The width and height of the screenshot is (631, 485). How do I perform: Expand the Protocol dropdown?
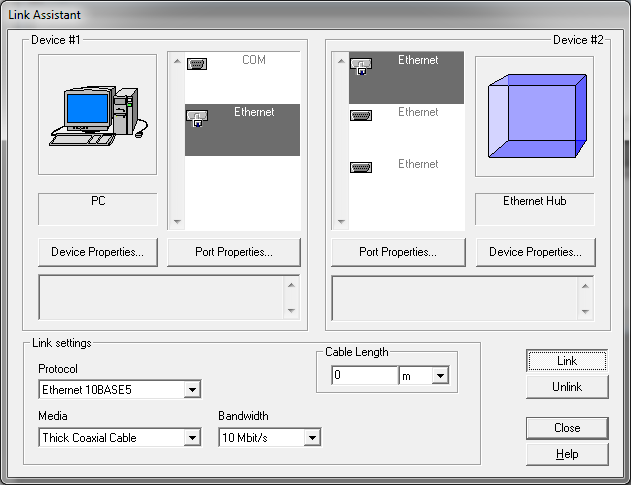[x=192, y=390]
